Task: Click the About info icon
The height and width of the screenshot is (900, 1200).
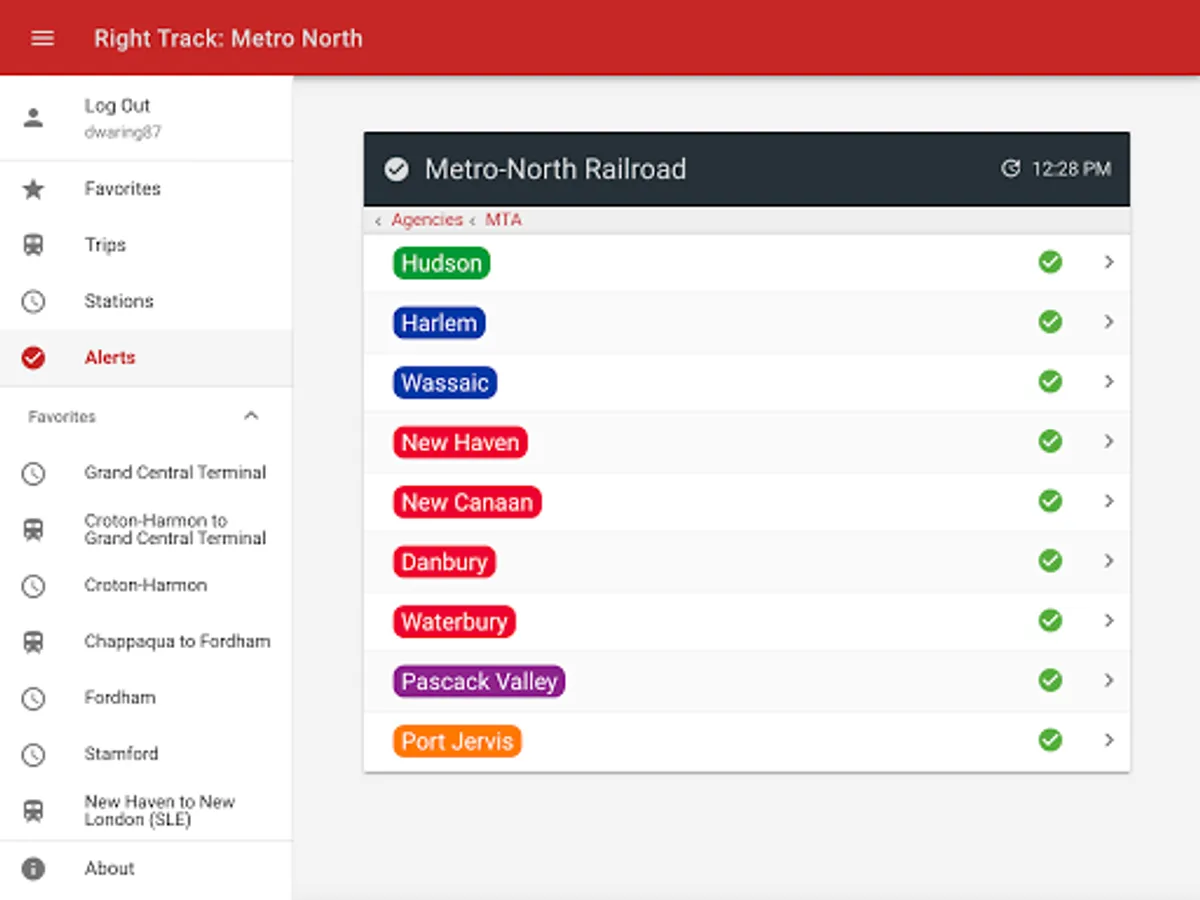Action: coord(34,868)
